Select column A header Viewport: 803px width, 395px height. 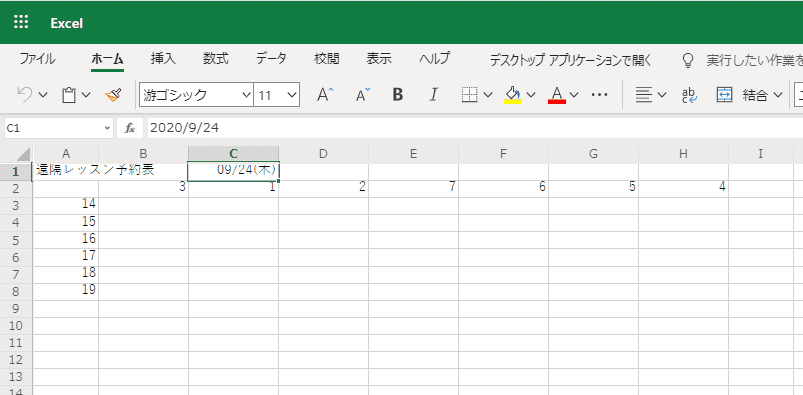tap(66, 154)
